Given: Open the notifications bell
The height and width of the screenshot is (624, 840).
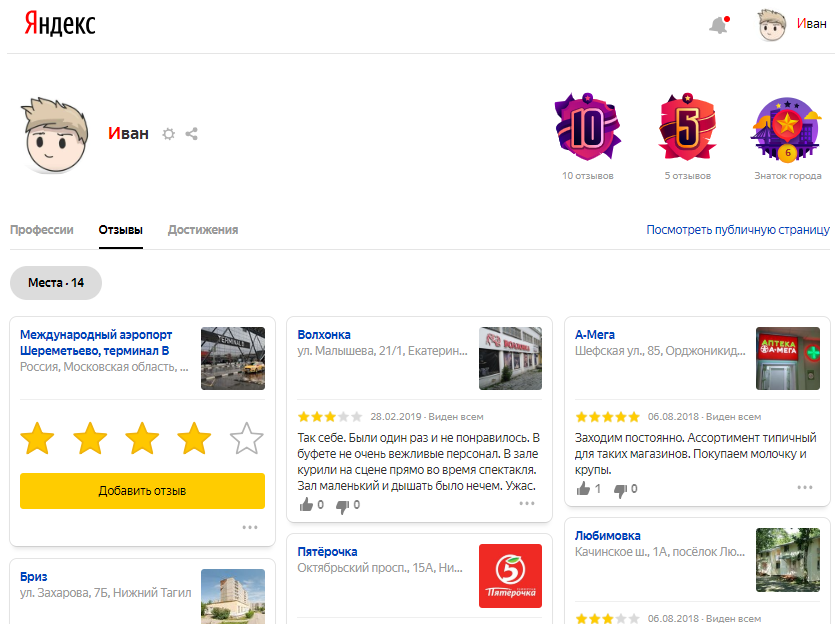Looking at the screenshot, I should (x=719, y=25).
